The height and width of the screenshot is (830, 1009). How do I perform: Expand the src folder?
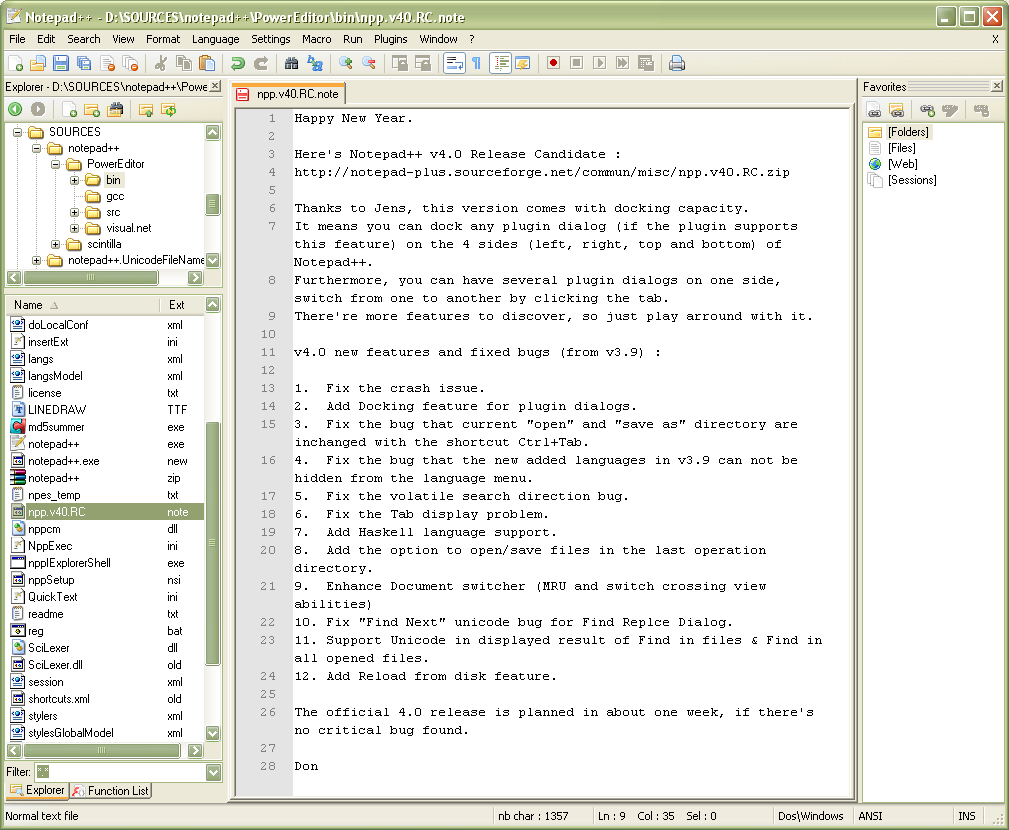pos(74,213)
